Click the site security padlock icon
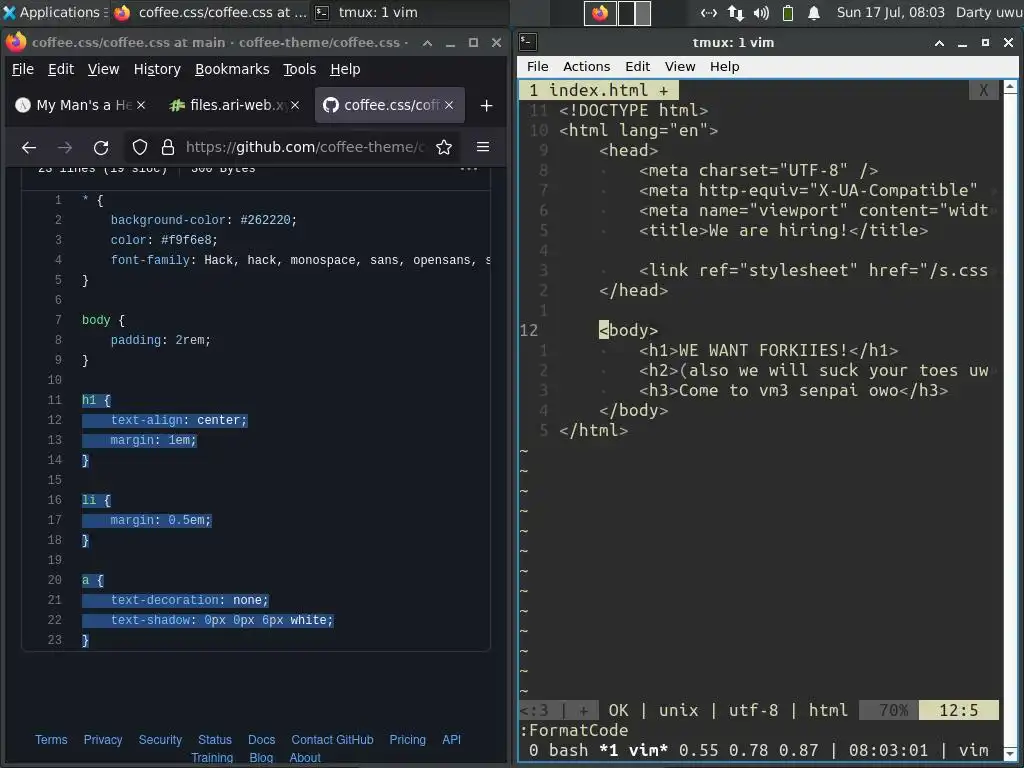This screenshot has width=1024, height=768. tap(168, 148)
